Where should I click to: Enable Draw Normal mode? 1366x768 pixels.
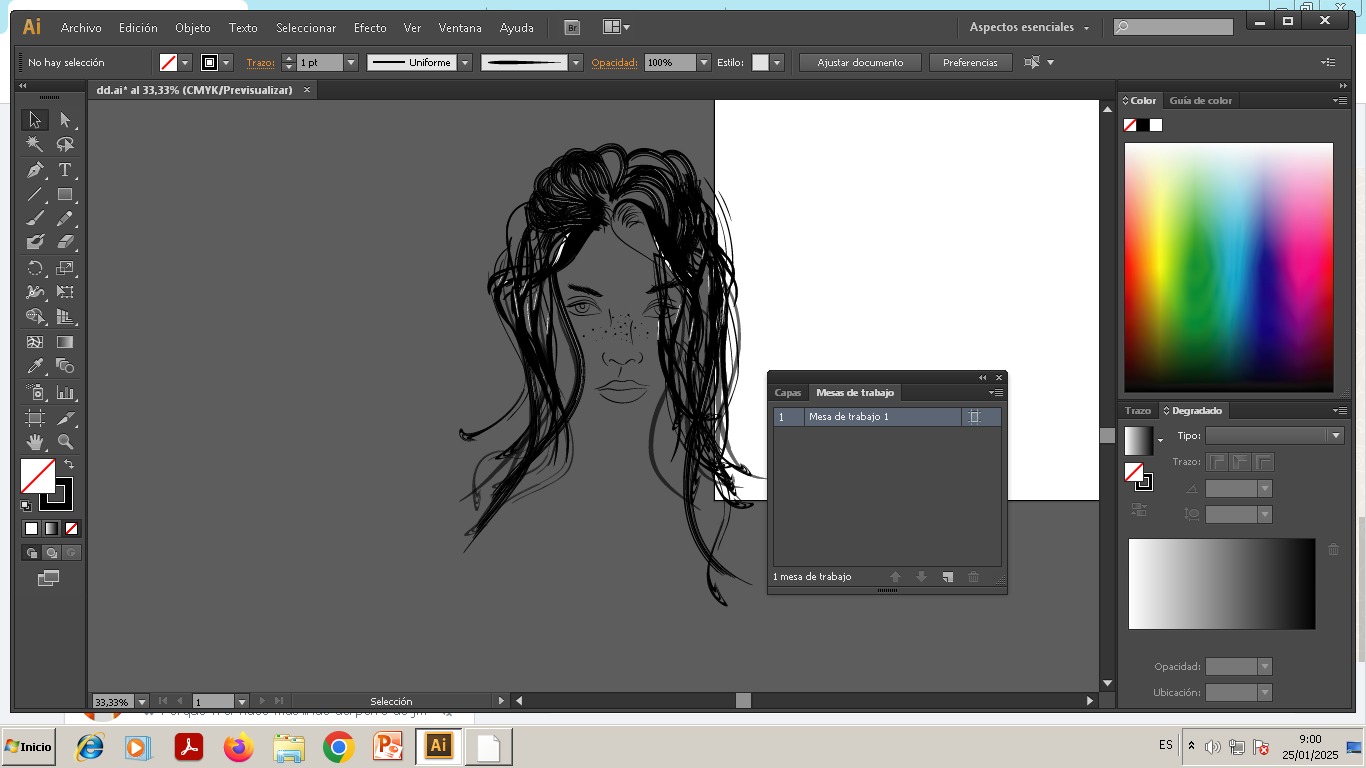point(31,553)
